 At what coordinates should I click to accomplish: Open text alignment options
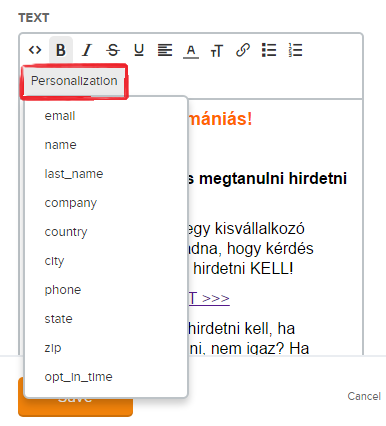pos(165,50)
